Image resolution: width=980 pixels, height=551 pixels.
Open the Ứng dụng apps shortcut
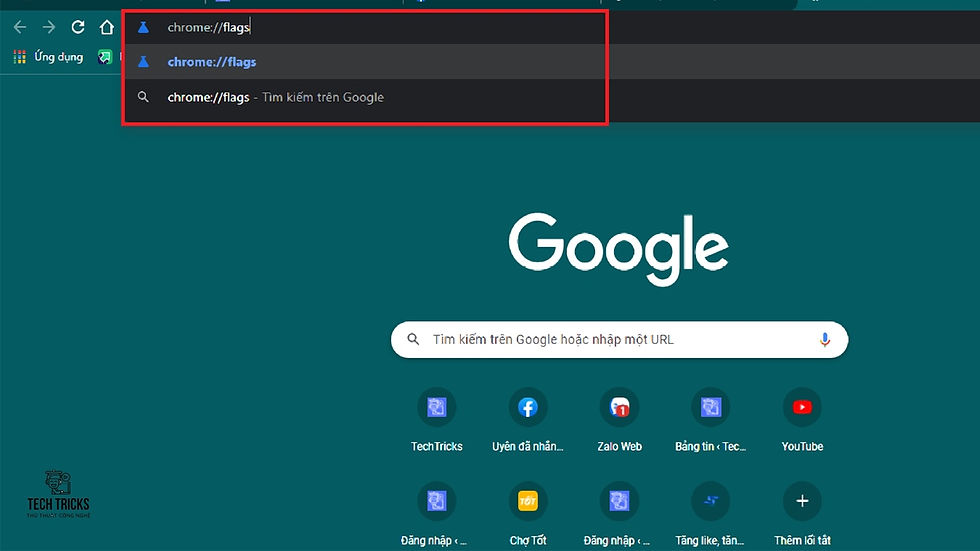49,57
